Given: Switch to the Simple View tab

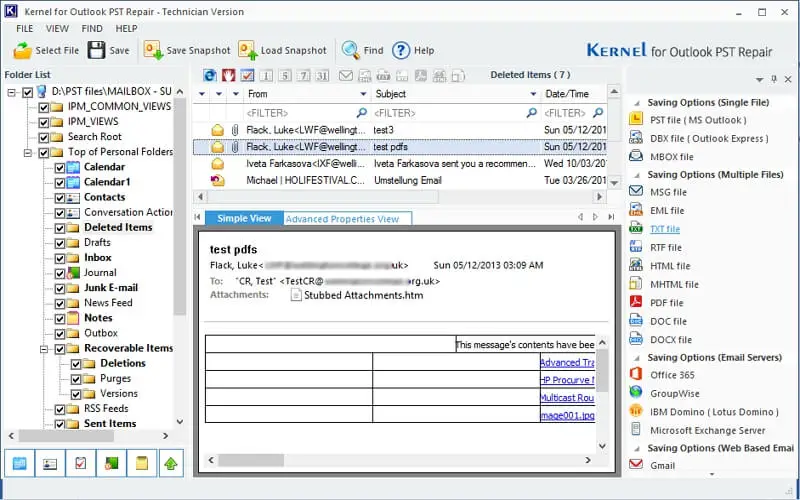Looking at the screenshot, I should (244, 218).
